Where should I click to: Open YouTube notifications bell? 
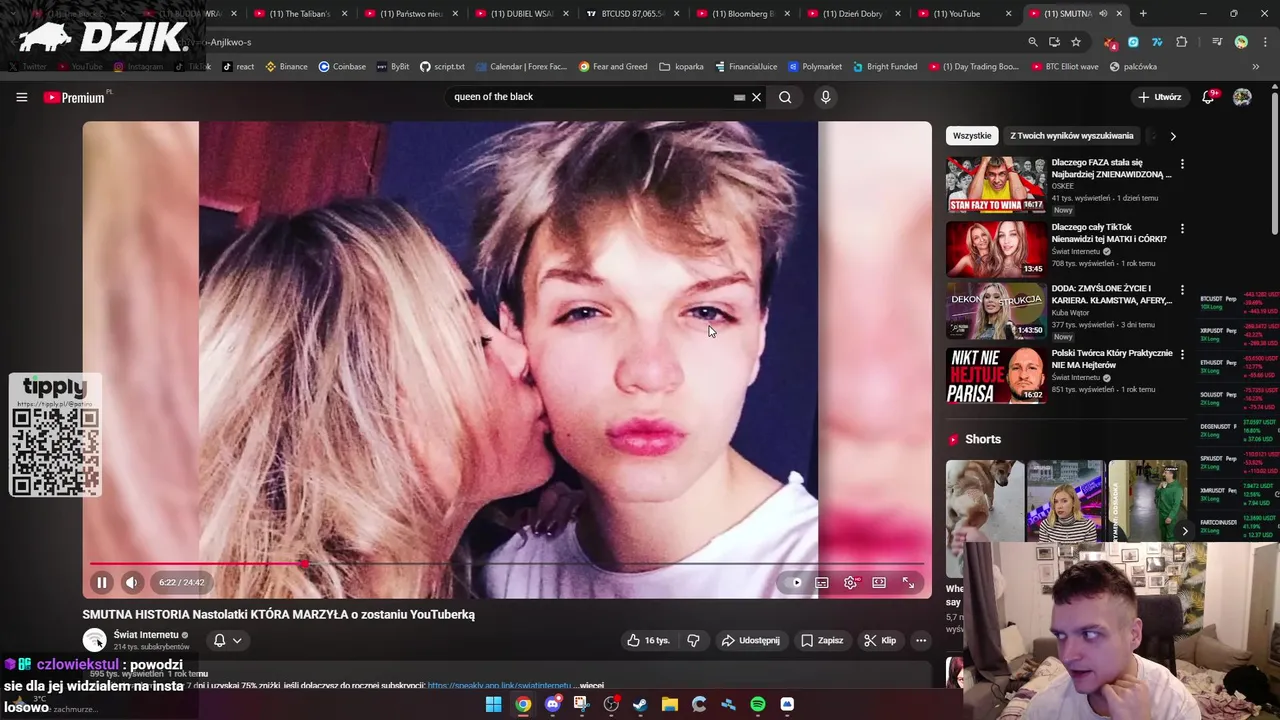tap(1208, 97)
